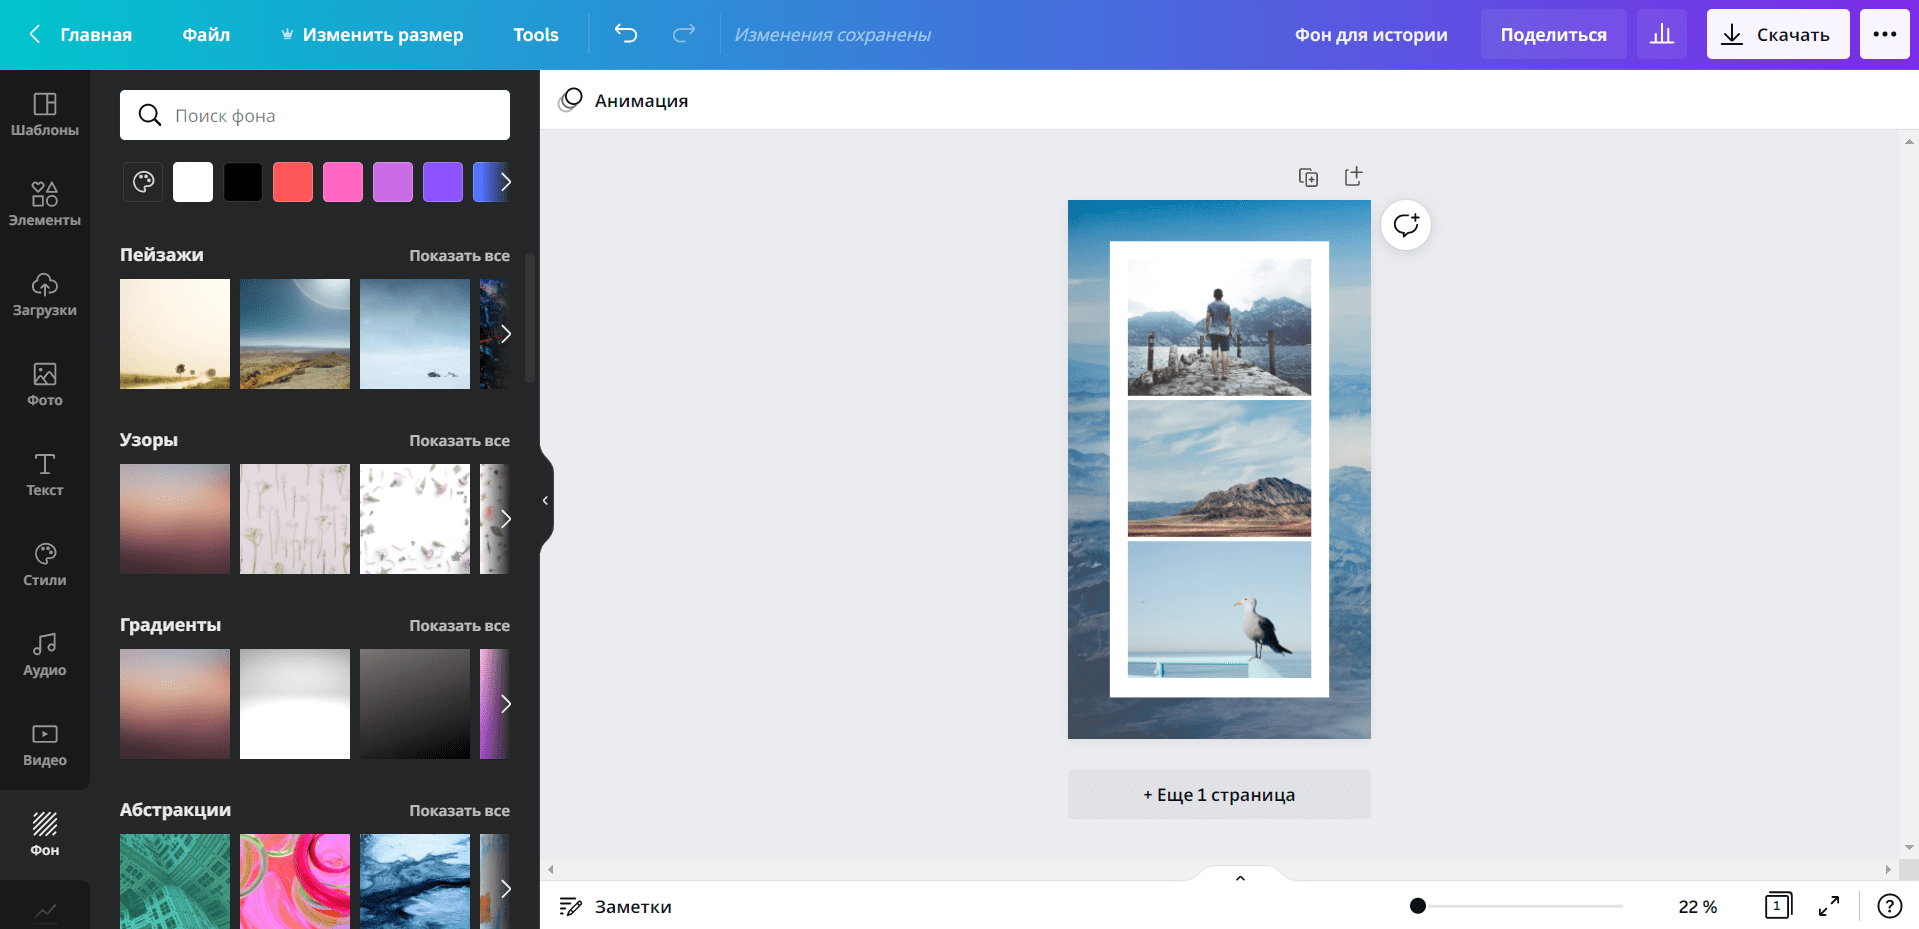This screenshot has width=1919, height=929.
Task: Expand the page list chevron at bottom
Action: (x=1240, y=878)
